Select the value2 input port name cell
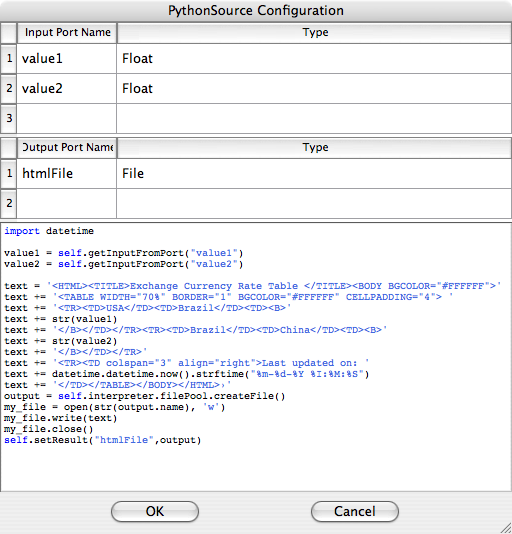This screenshot has height=534, width=512. point(66,89)
